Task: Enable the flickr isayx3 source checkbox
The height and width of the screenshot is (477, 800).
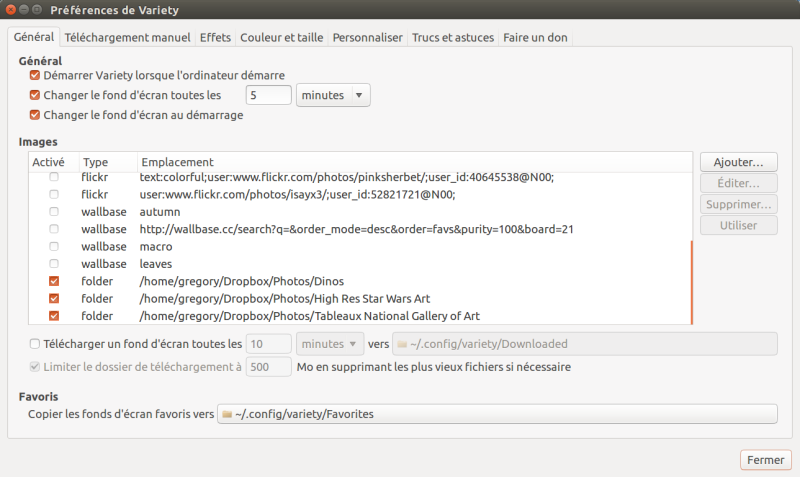Action: point(54,194)
